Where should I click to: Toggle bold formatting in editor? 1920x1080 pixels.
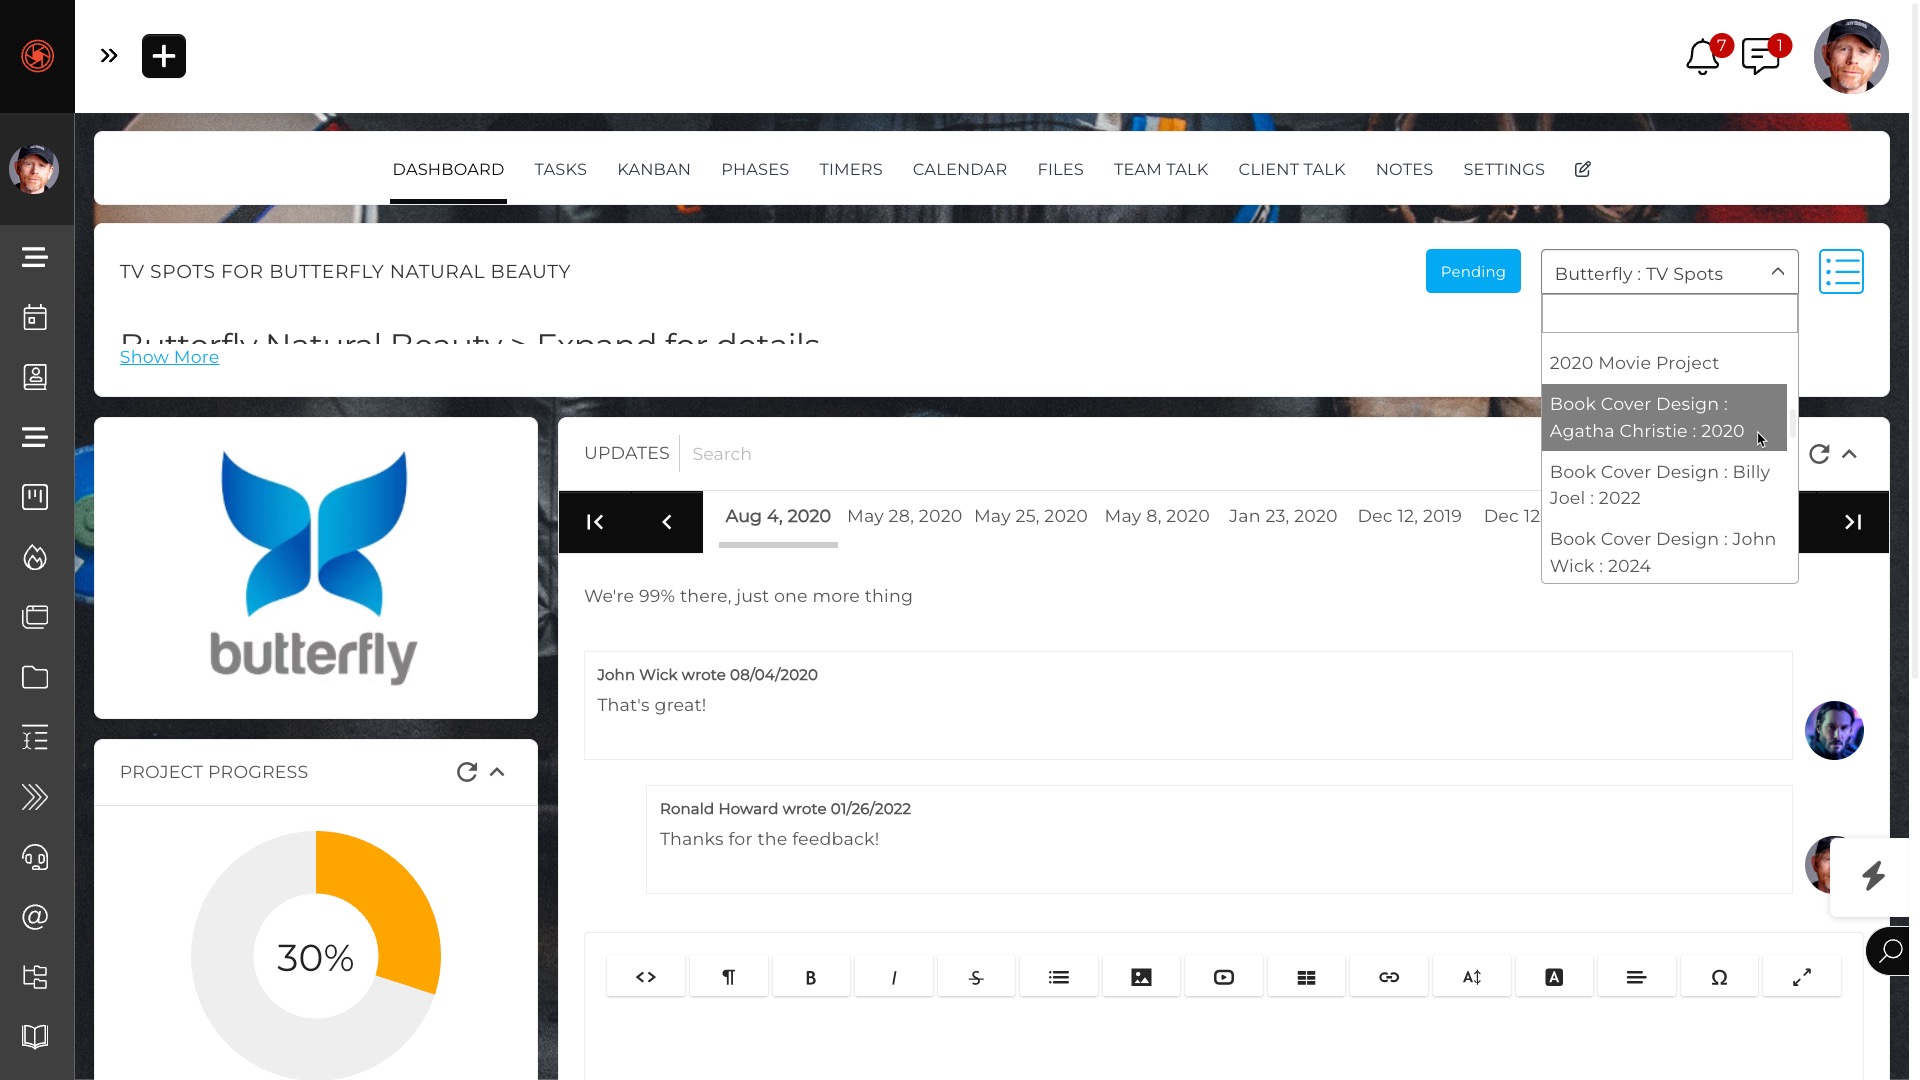pyautogui.click(x=811, y=977)
